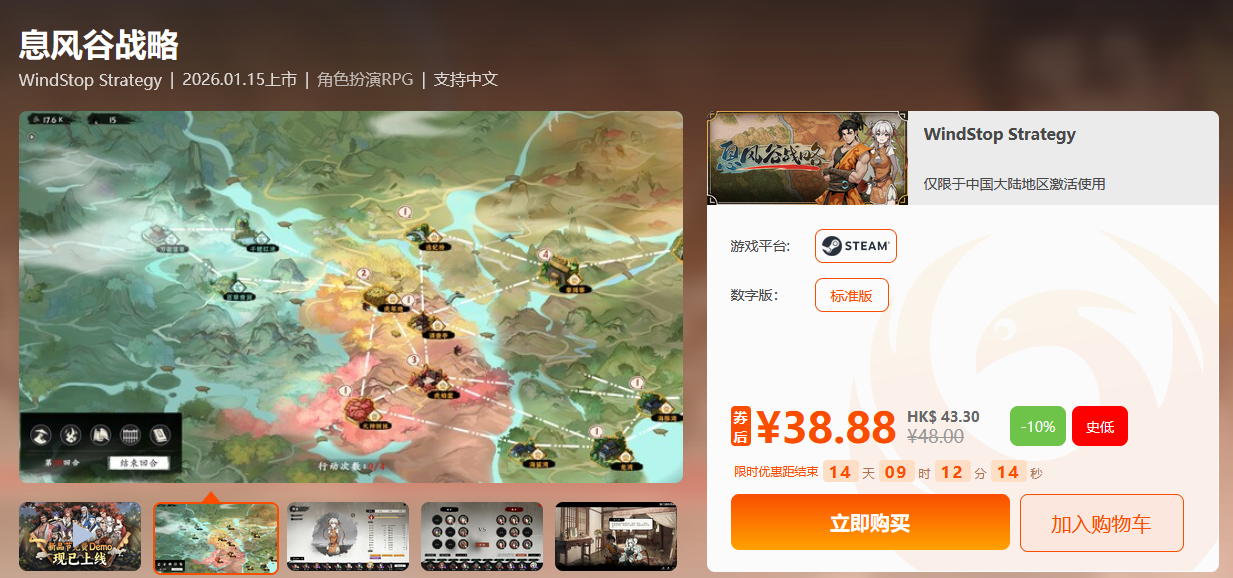Click the 息风谷战略 game title heading
The width and height of the screenshot is (1233, 578).
point(99,45)
